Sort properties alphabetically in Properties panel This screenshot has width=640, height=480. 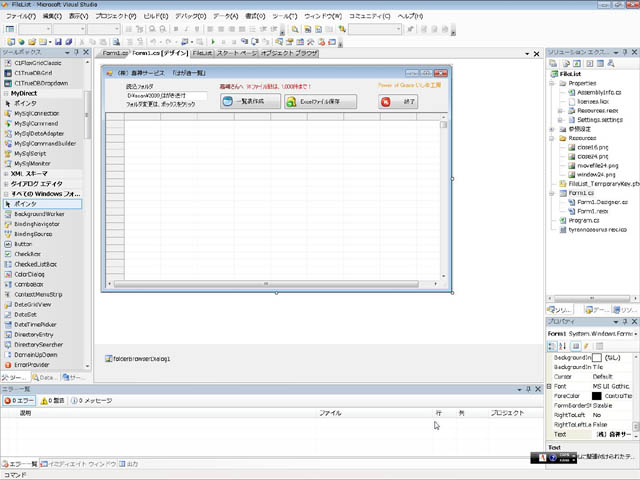[x=562, y=346]
